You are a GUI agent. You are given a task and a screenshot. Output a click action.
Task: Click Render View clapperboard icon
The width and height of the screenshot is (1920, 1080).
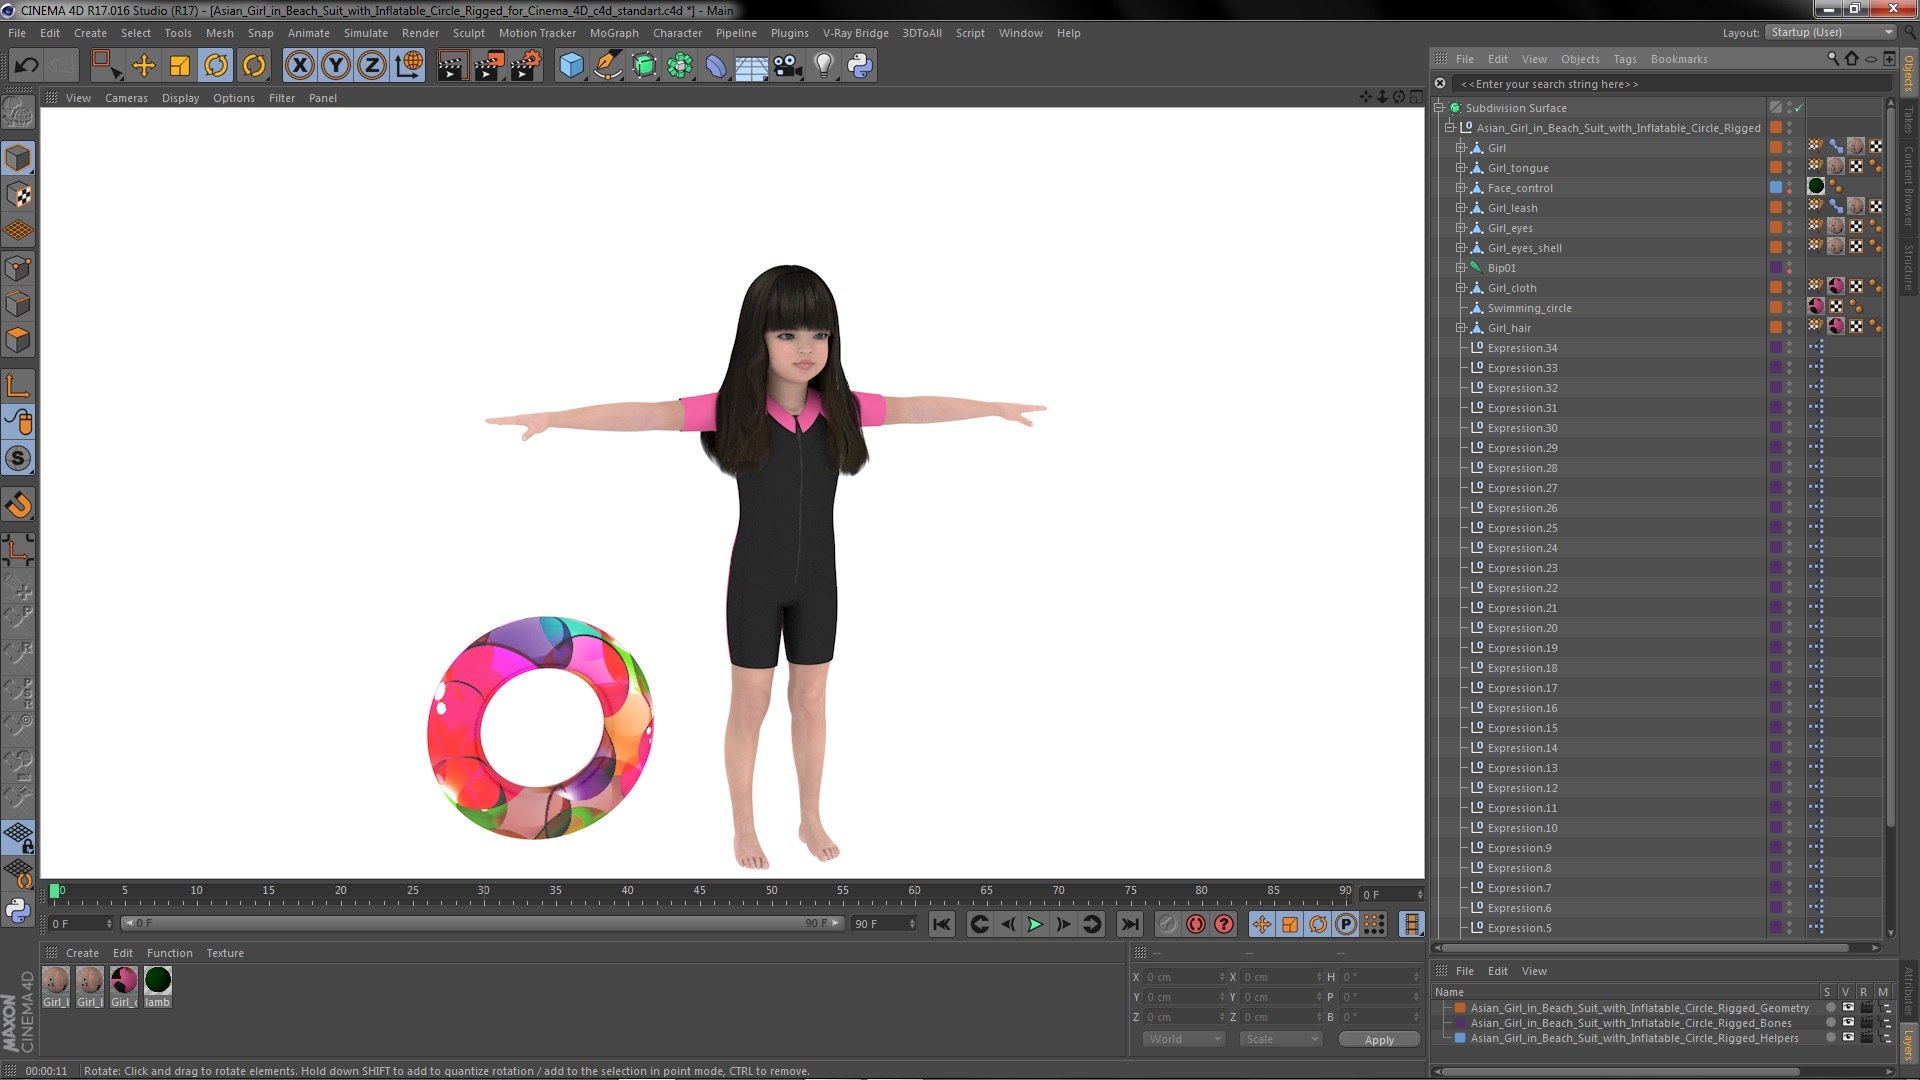click(x=452, y=66)
